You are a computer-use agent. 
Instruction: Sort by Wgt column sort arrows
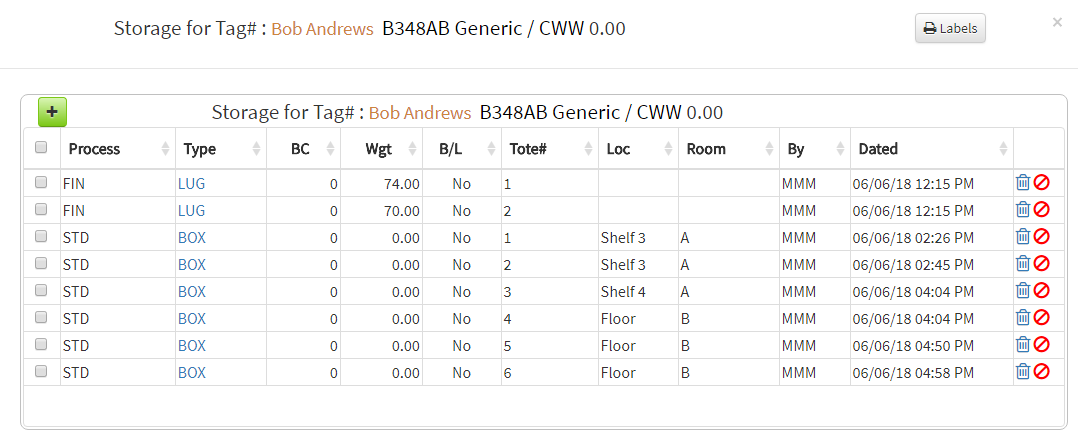coord(412,149)
